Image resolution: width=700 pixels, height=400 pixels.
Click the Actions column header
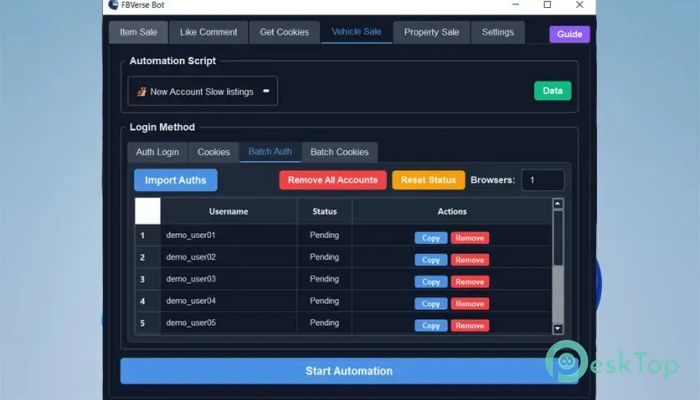pyautogui.click(x=452, y=211)
